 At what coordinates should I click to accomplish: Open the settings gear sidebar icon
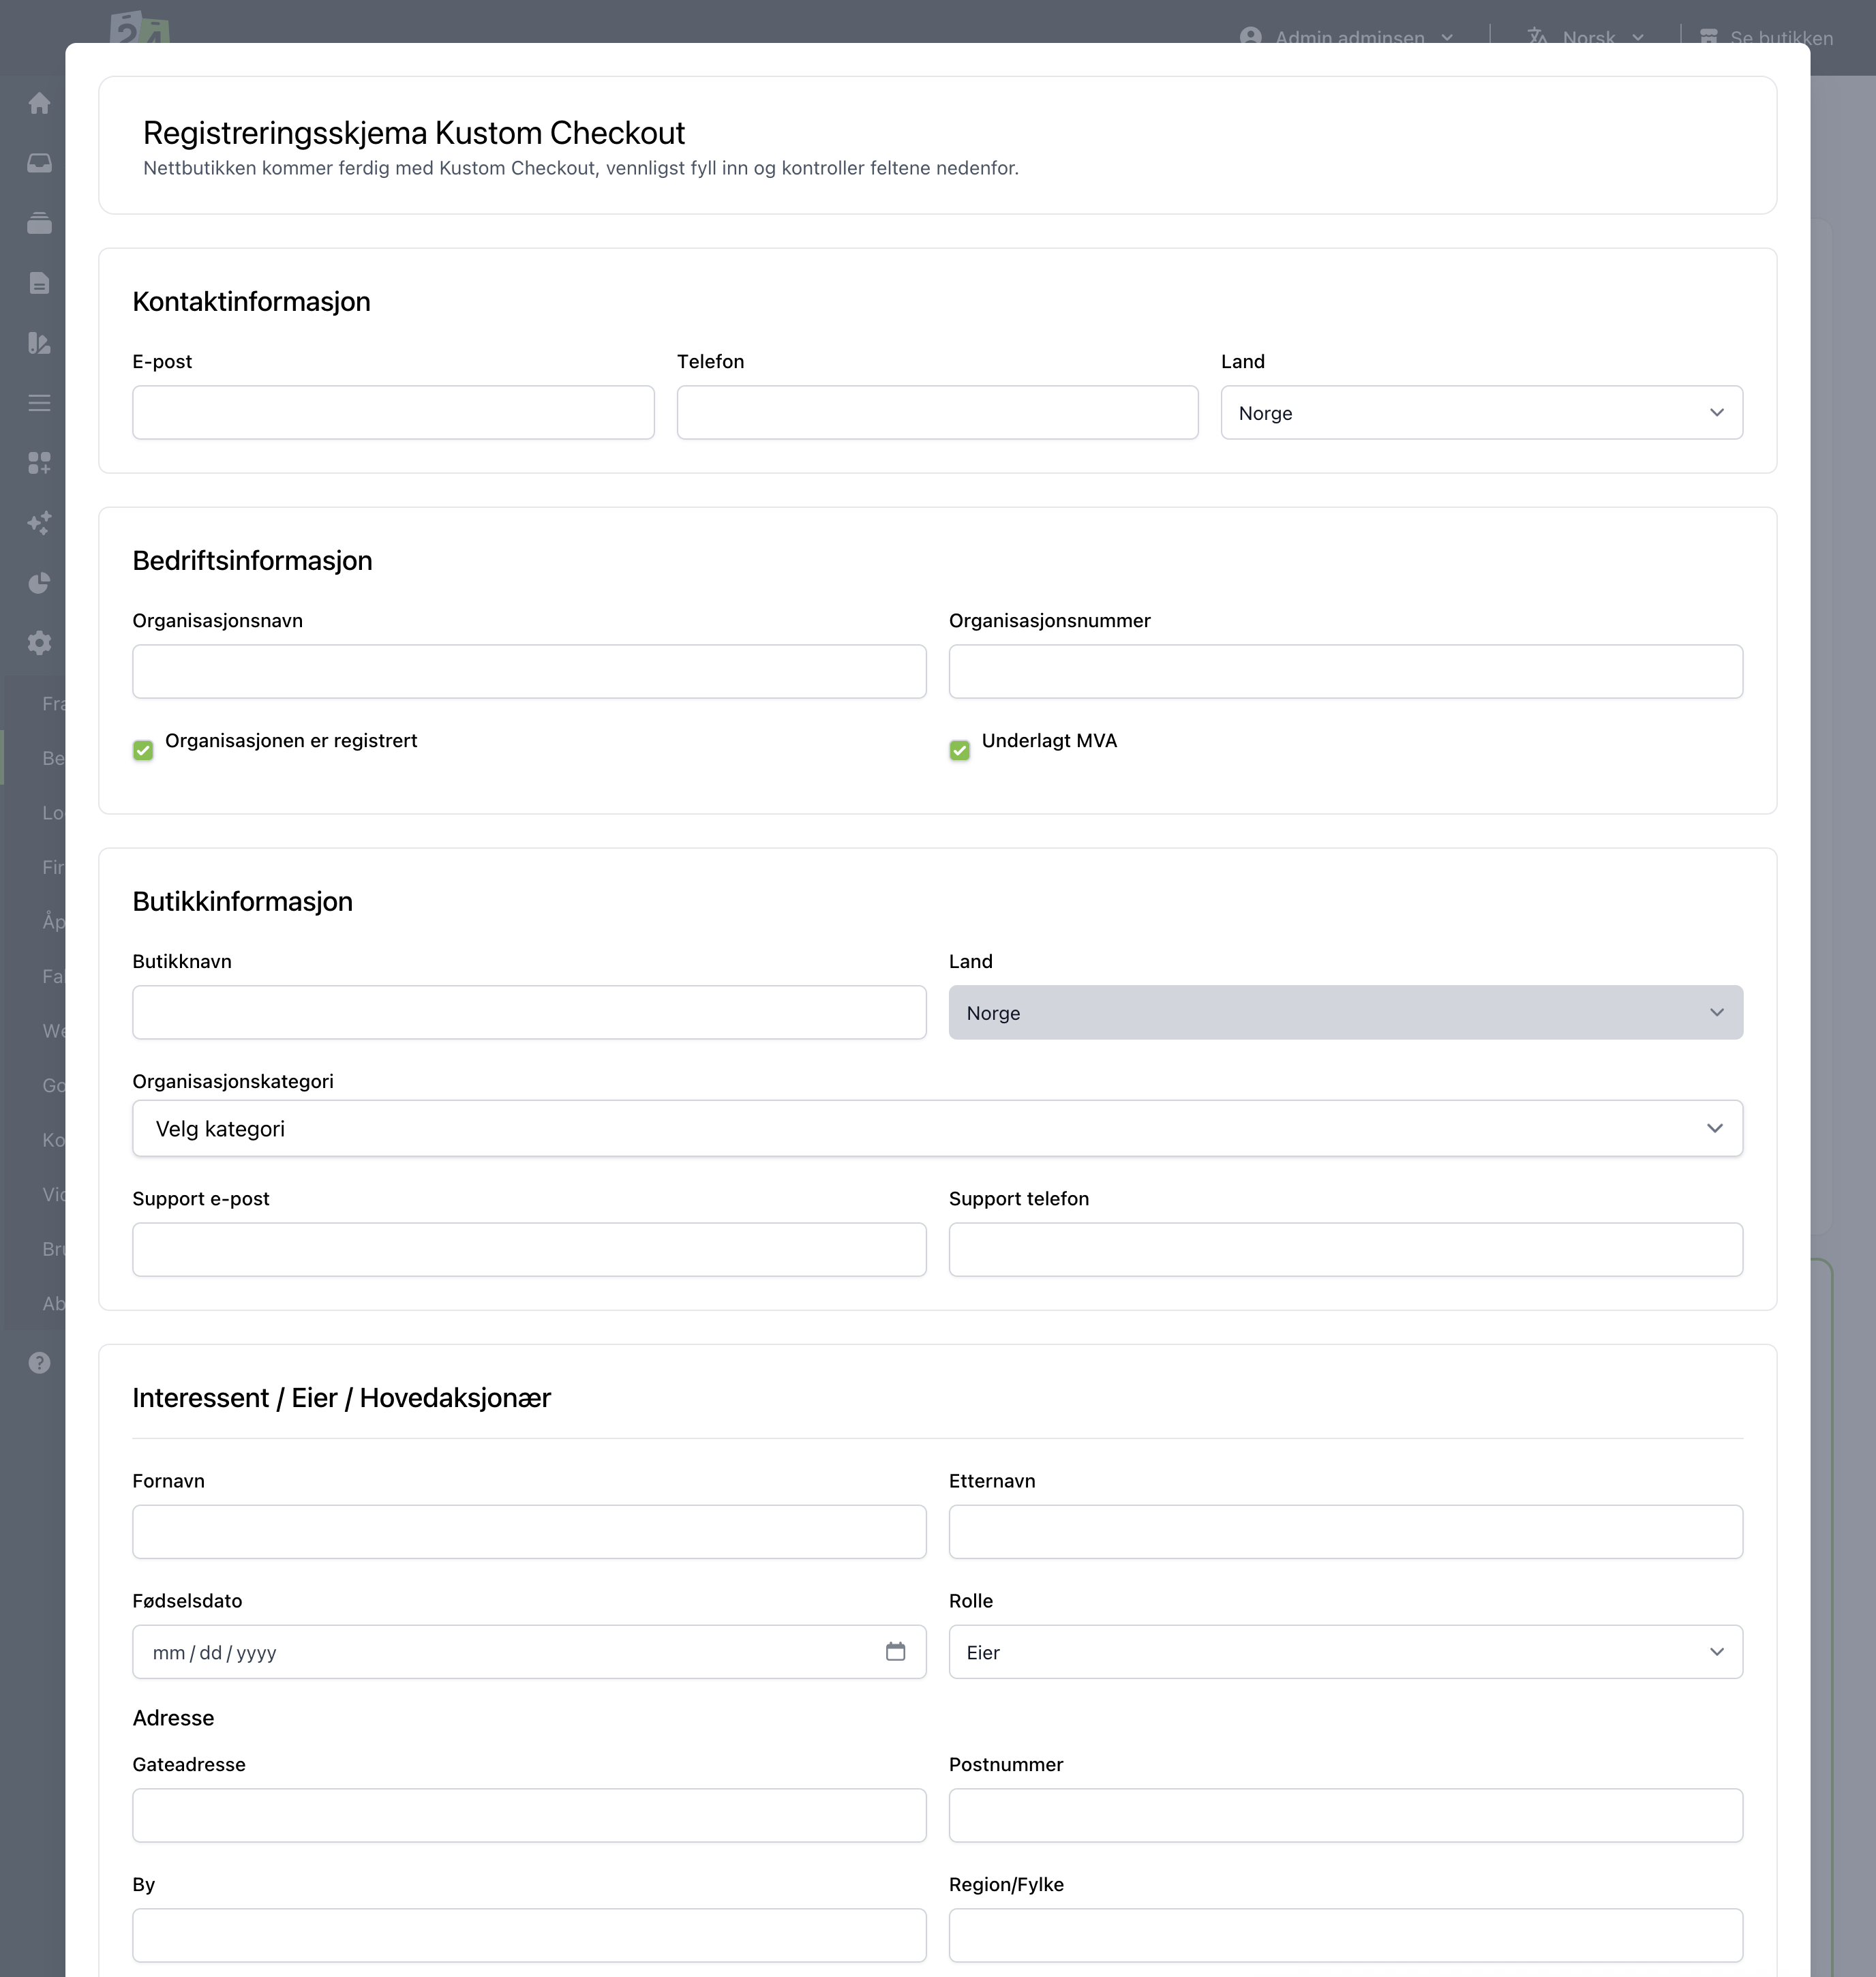coord(39,642)
